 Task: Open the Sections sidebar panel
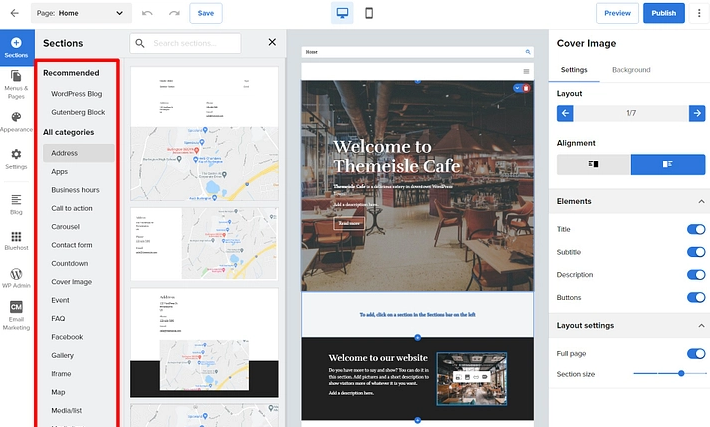click(16, 48)
